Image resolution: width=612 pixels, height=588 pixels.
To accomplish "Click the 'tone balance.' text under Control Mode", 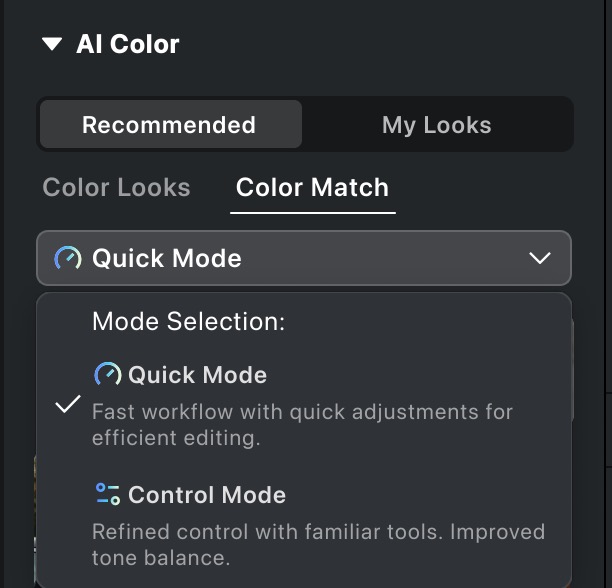I will click(161, 557).
